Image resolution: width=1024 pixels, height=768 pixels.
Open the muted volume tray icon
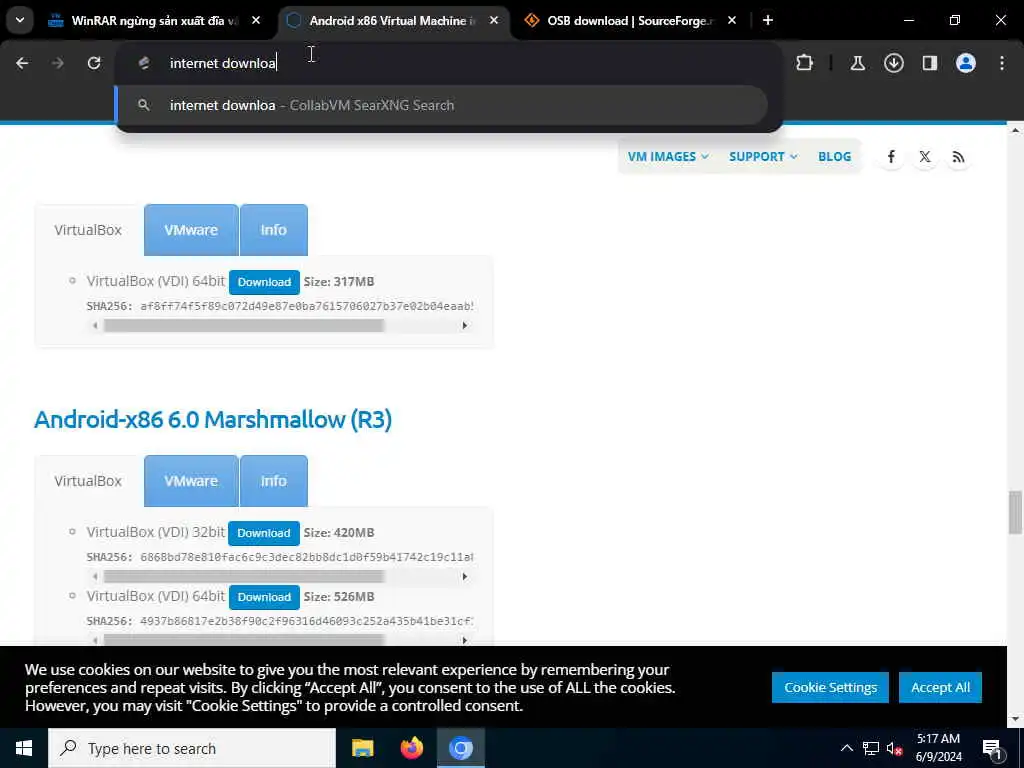pyautogui.click(x=895, y=748)
